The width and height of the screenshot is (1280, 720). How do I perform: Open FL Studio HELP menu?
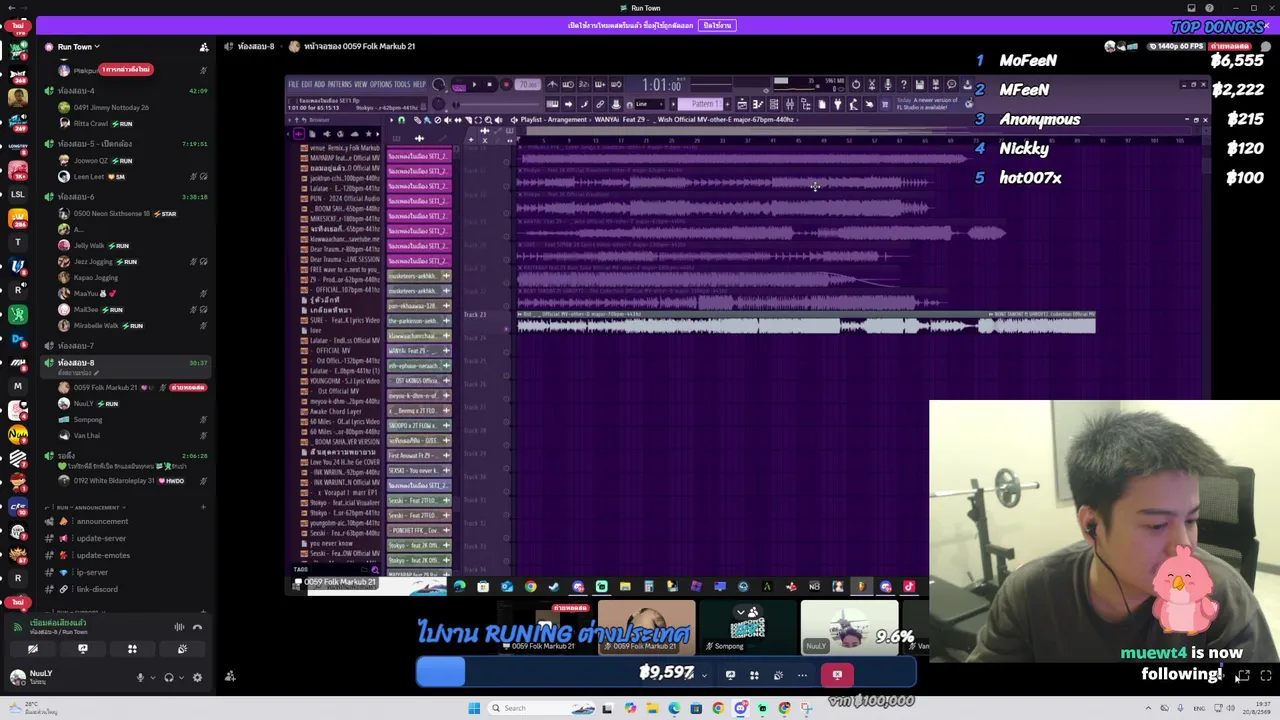coord(420,84)
